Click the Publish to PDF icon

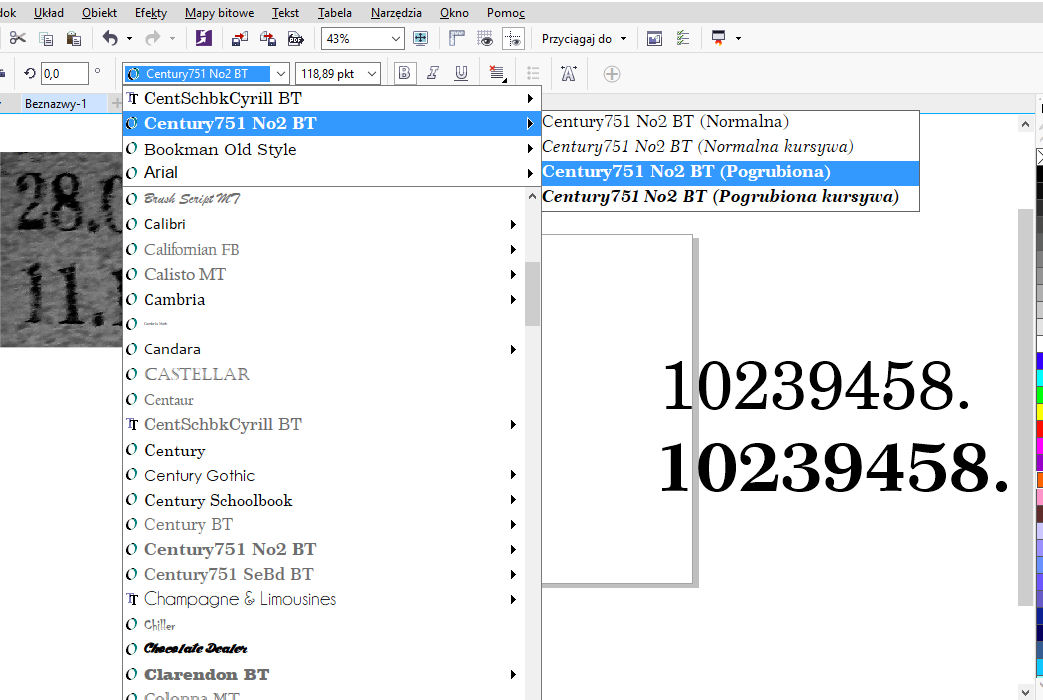(295, 39)
